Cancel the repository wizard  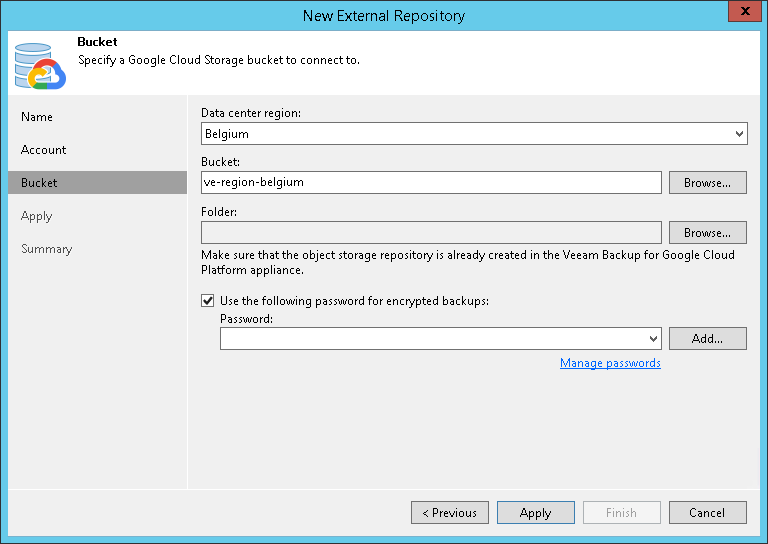click(x=707, y=513)
